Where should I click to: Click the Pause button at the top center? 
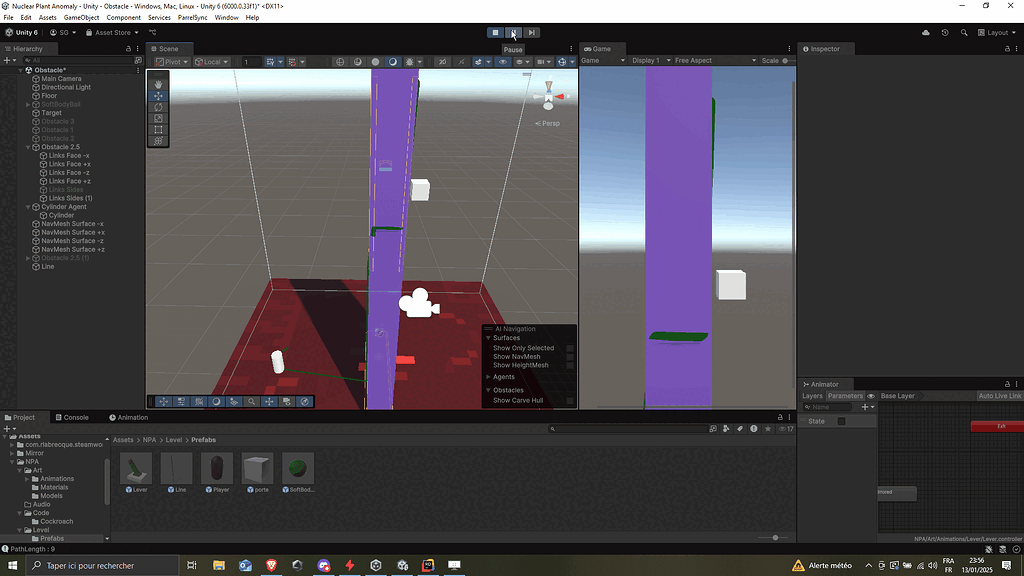point(512,32)
